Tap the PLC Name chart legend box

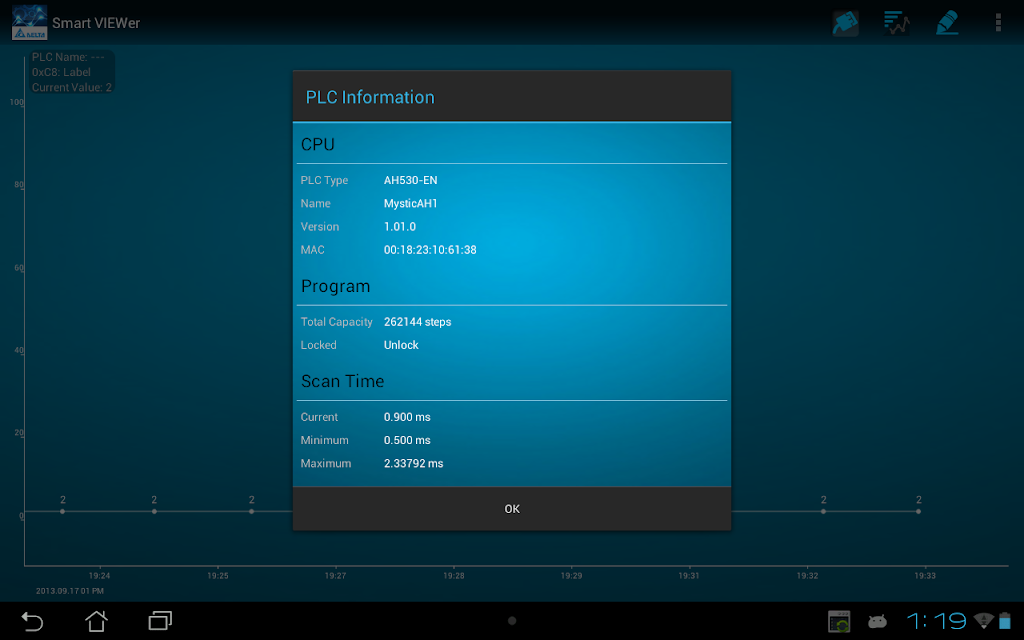[x=72, y=72]
